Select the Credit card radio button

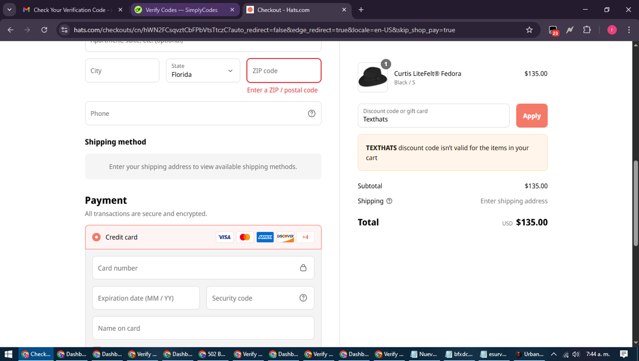pyautogui.click(x=96, y=237)
